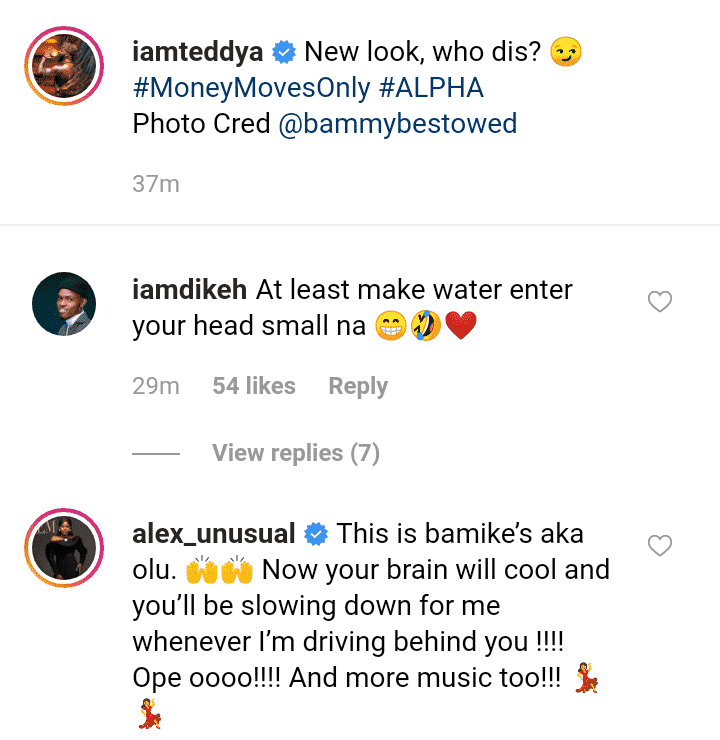Go to the alex_unusual username
Viewport: 720px width, 740px height.
[214, 535]
